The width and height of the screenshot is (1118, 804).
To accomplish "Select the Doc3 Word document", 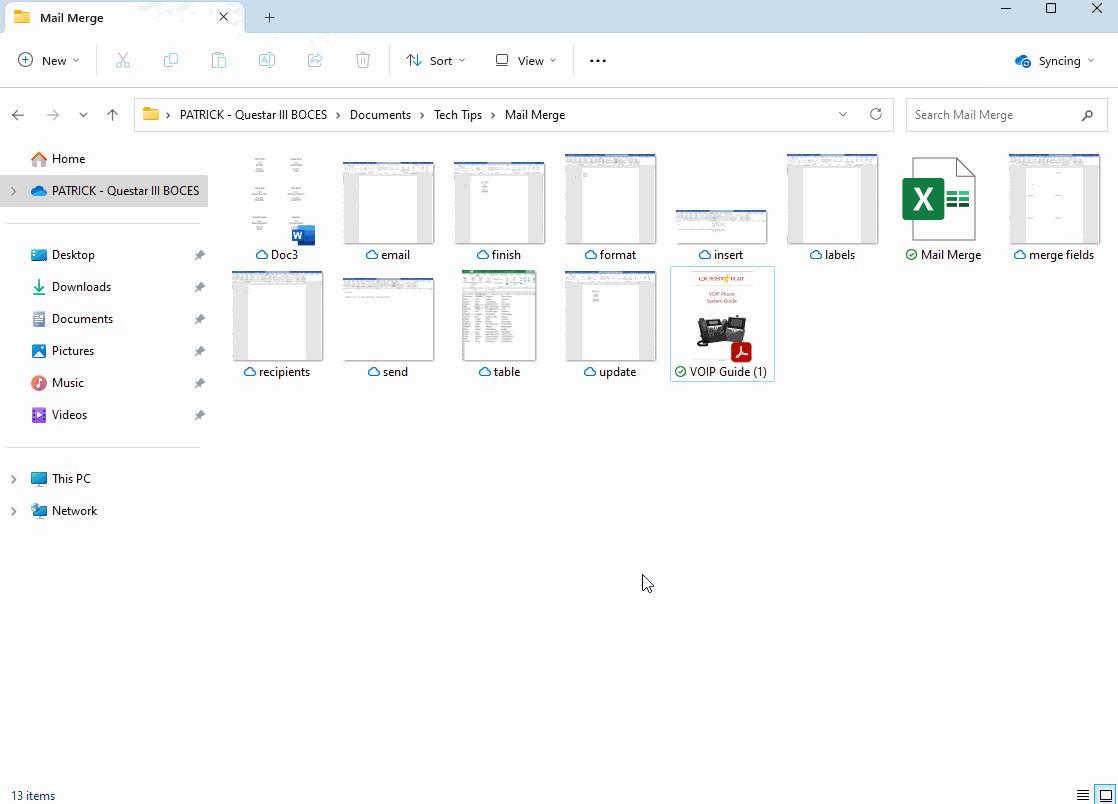I will (x=277, y=208).
